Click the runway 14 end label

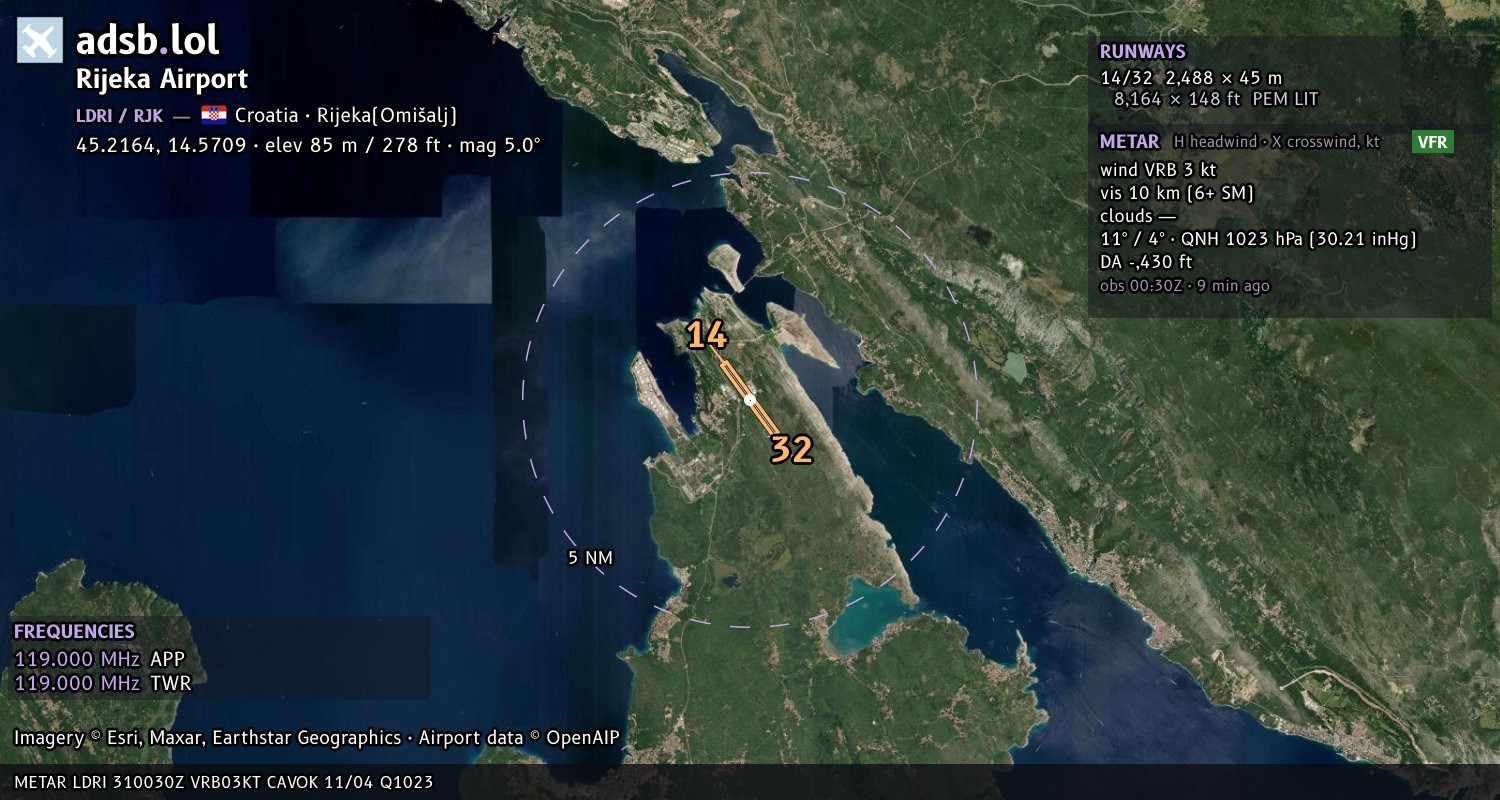click(x=706, y=336)
